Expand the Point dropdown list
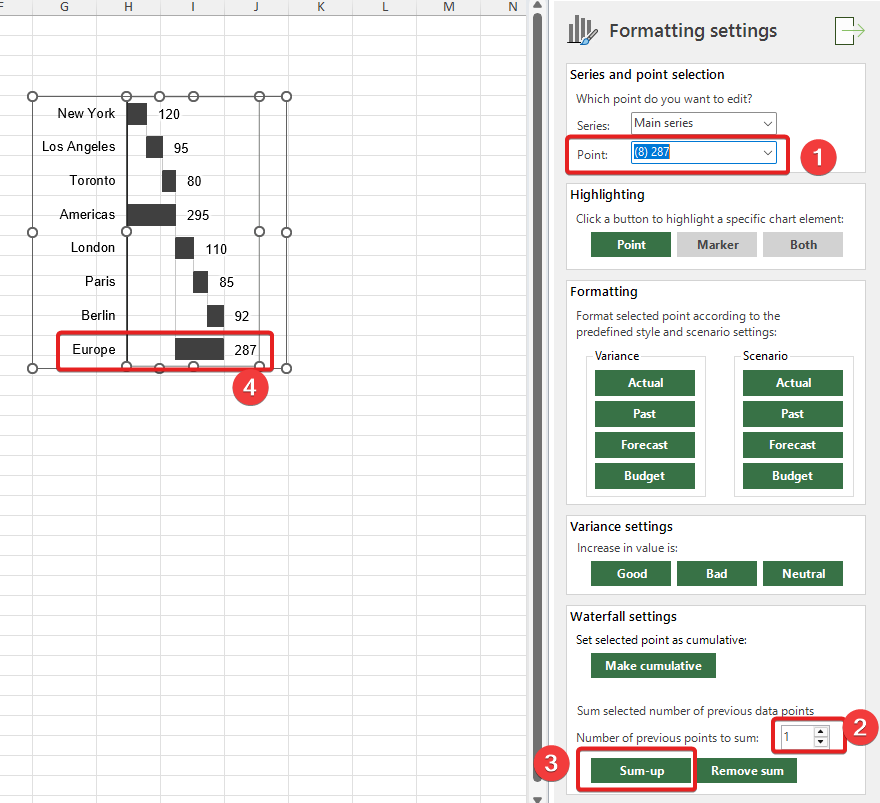This screenshot has width=880, height=803. point(767,153)
